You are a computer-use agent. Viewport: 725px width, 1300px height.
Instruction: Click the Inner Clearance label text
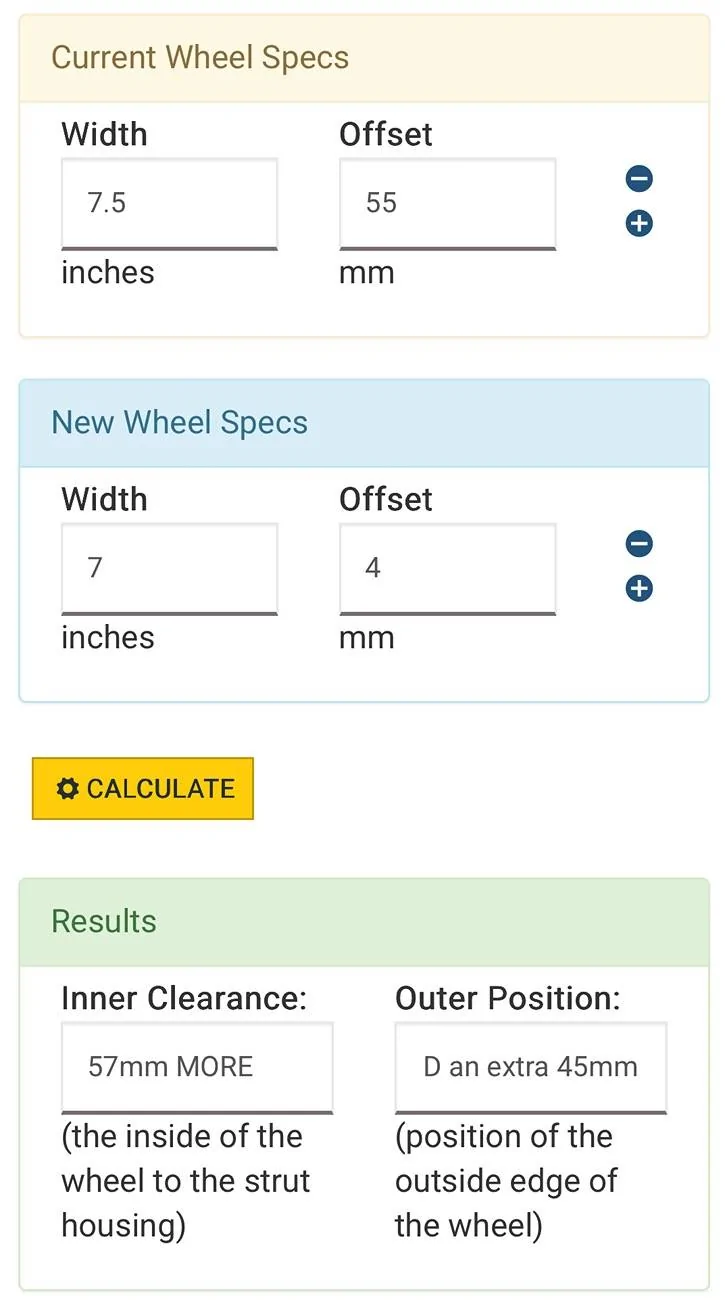click(186, 997)
